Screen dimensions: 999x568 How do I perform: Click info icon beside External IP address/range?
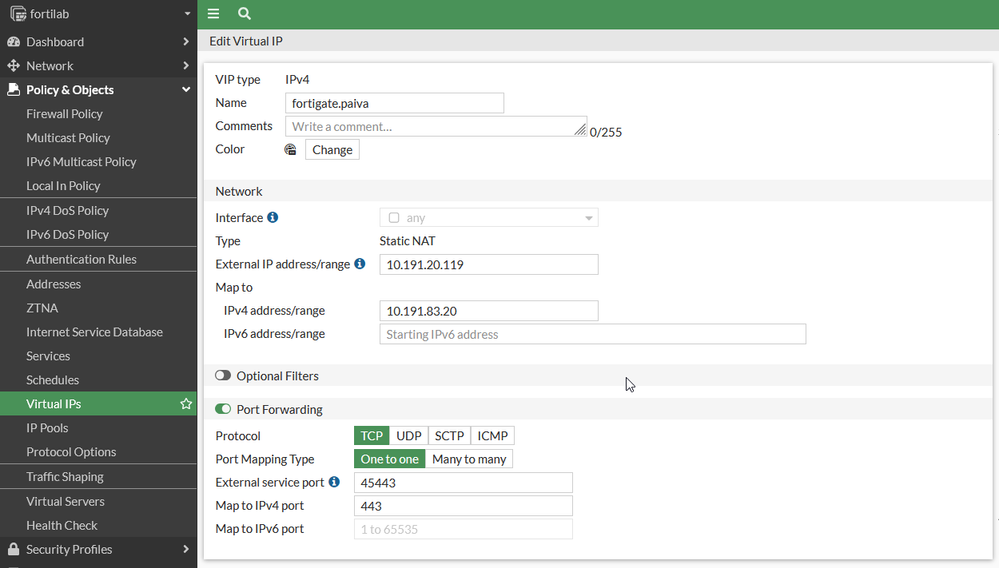[360, 264]
